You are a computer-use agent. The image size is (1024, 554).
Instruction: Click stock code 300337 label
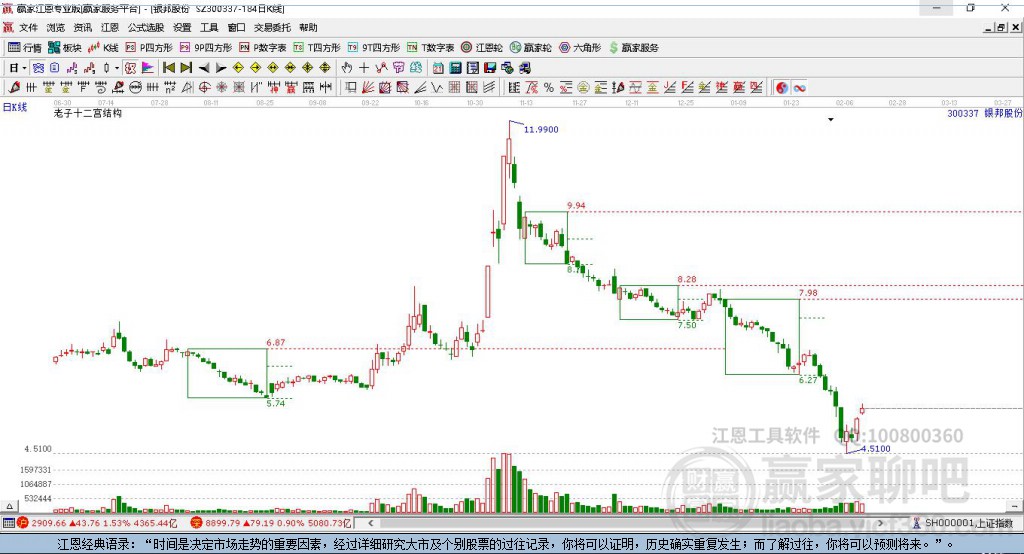coord(963,114)
